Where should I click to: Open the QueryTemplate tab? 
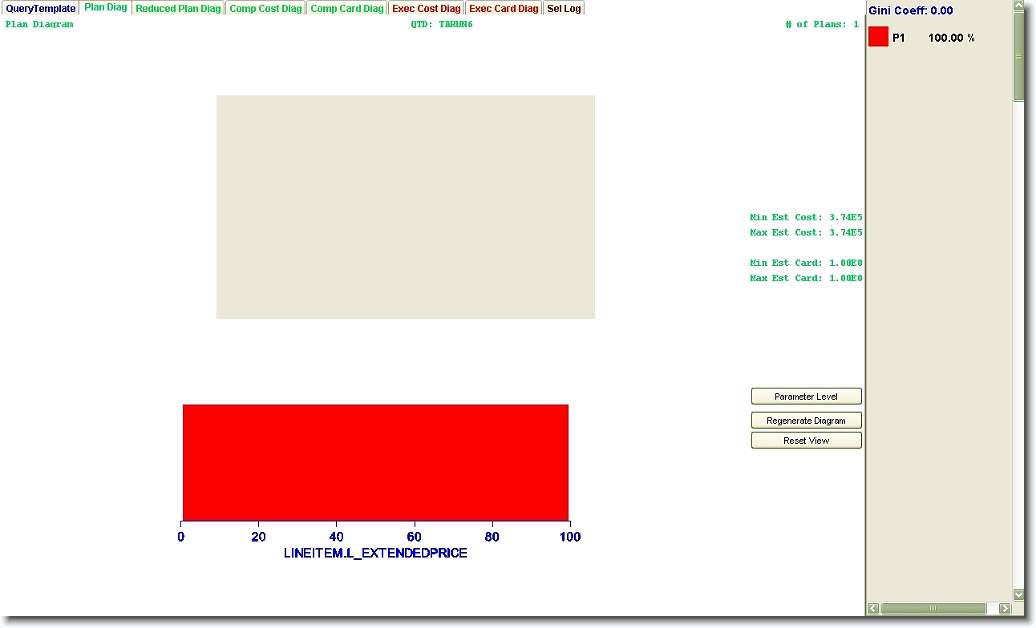click(40, 8)
